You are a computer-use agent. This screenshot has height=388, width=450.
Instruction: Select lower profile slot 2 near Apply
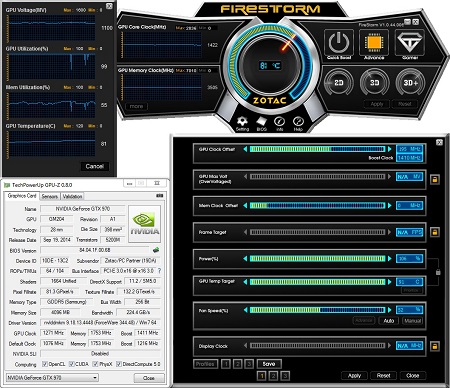coord(273,376)
